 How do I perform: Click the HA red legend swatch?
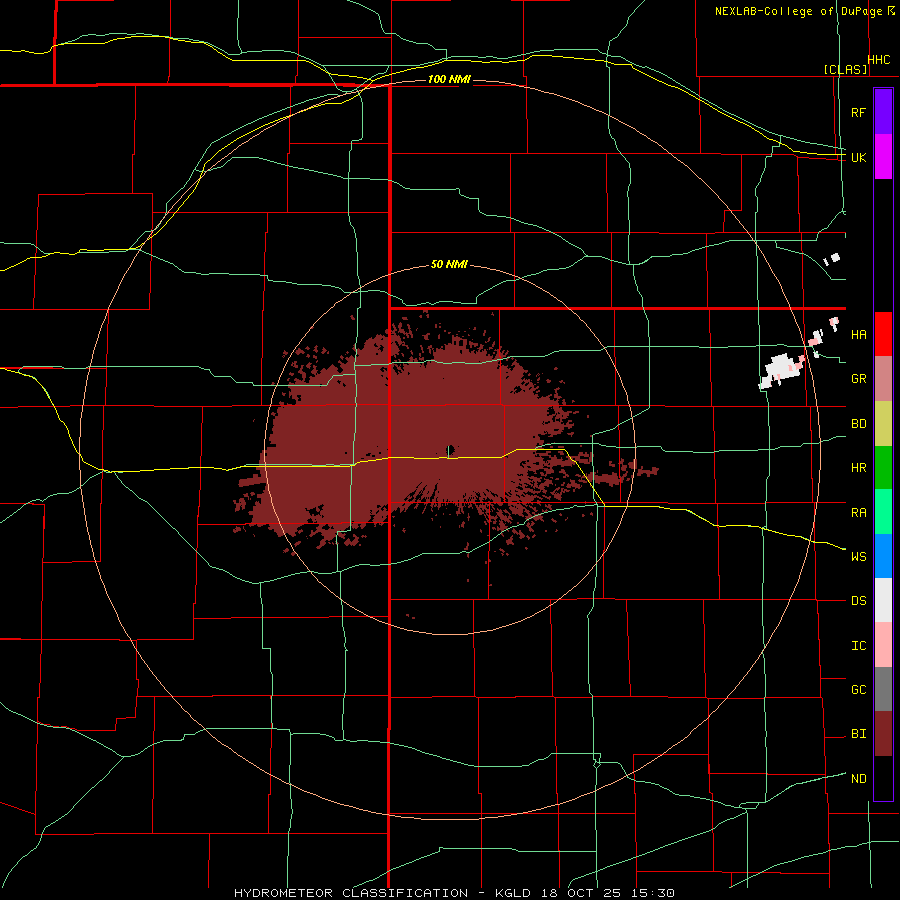[x=883, y=334]
